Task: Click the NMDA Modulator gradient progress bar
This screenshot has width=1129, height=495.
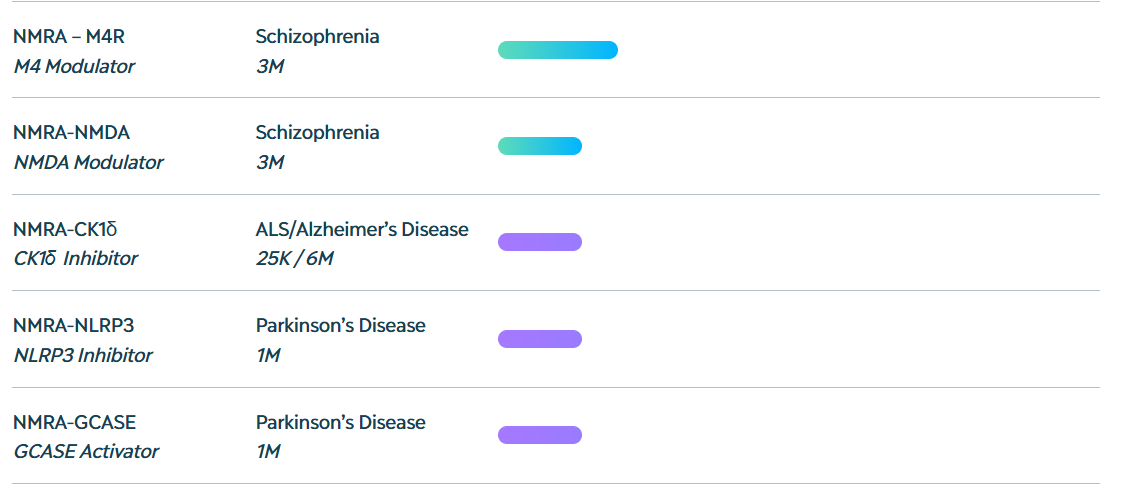Action: [x=540, y=146]
